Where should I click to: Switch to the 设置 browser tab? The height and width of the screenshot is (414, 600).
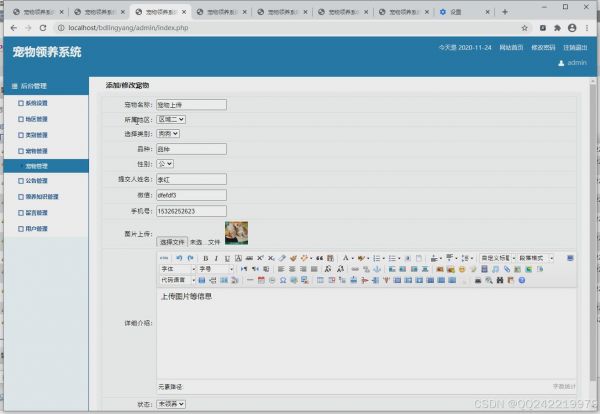click(x=464, y=12)
